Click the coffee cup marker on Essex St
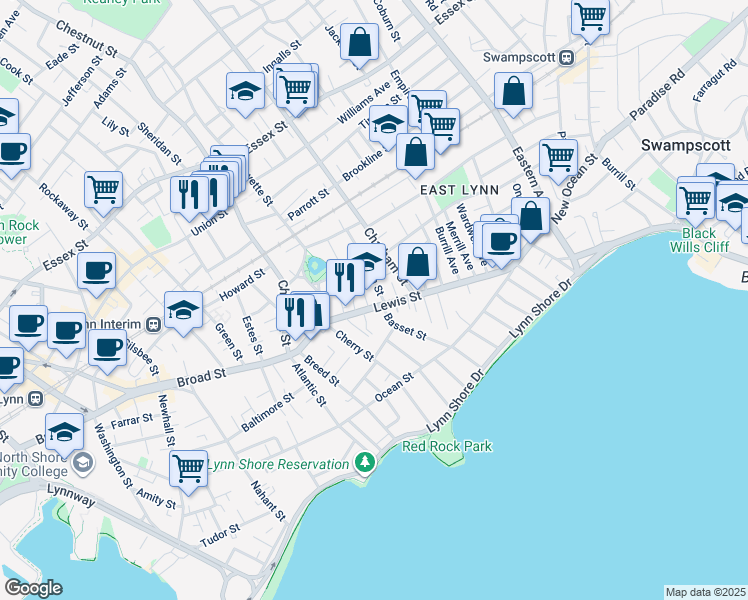This screenshot has width=748, height=600. pyautogui.click(x=96, y=269)
